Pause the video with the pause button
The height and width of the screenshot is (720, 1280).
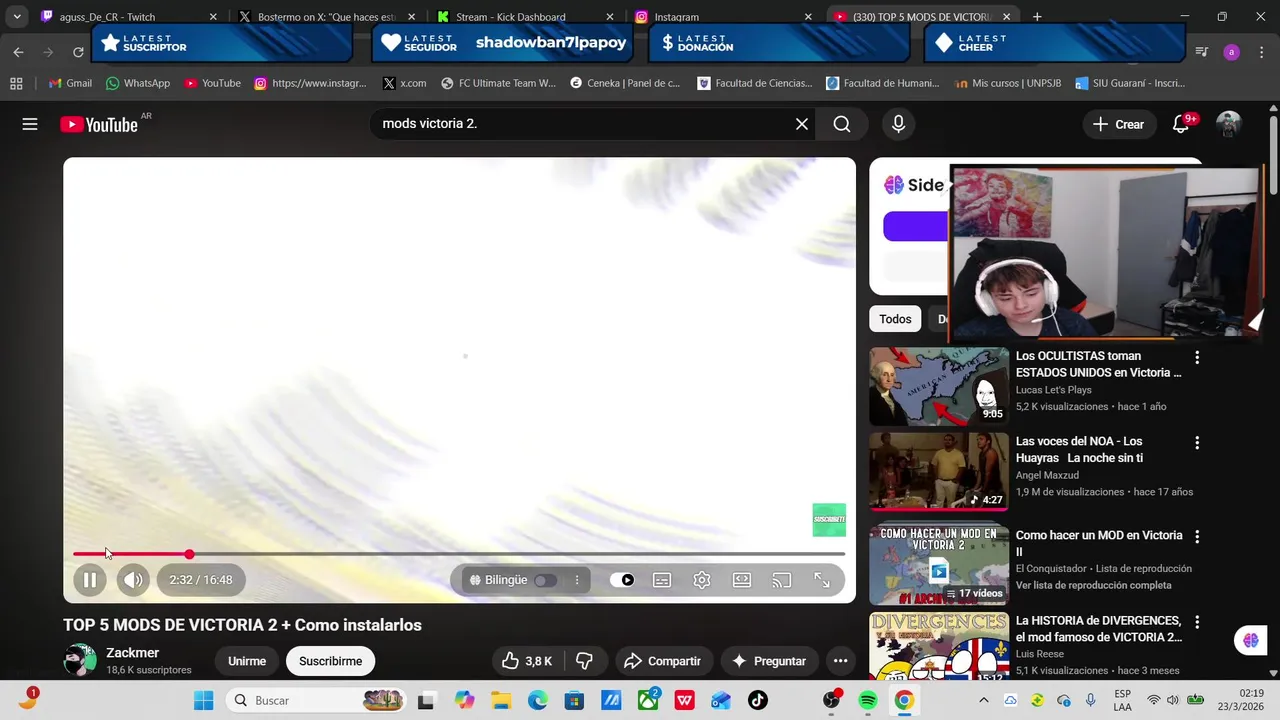(89, 580)
